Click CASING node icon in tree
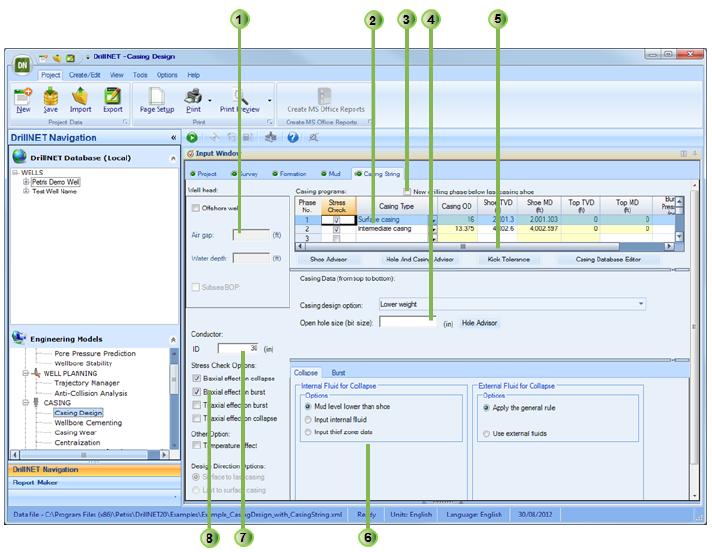This screenshot has width=712, height=552. [36, 403]
